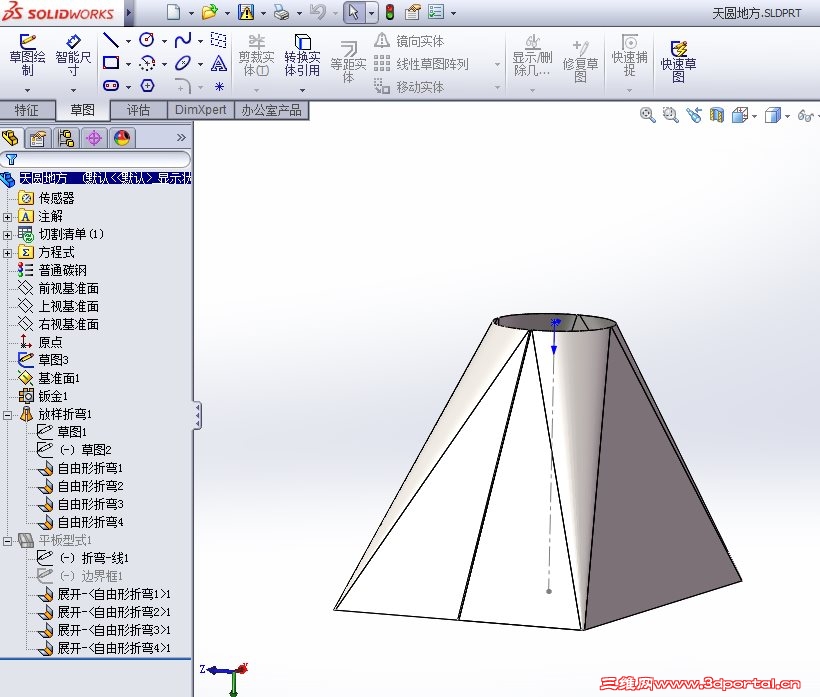The width and height of the screenshot is (820, 697).
Task: Click the 镜向实体 mirror entities button
Action: pyautogui.click(x=409, y=41)
